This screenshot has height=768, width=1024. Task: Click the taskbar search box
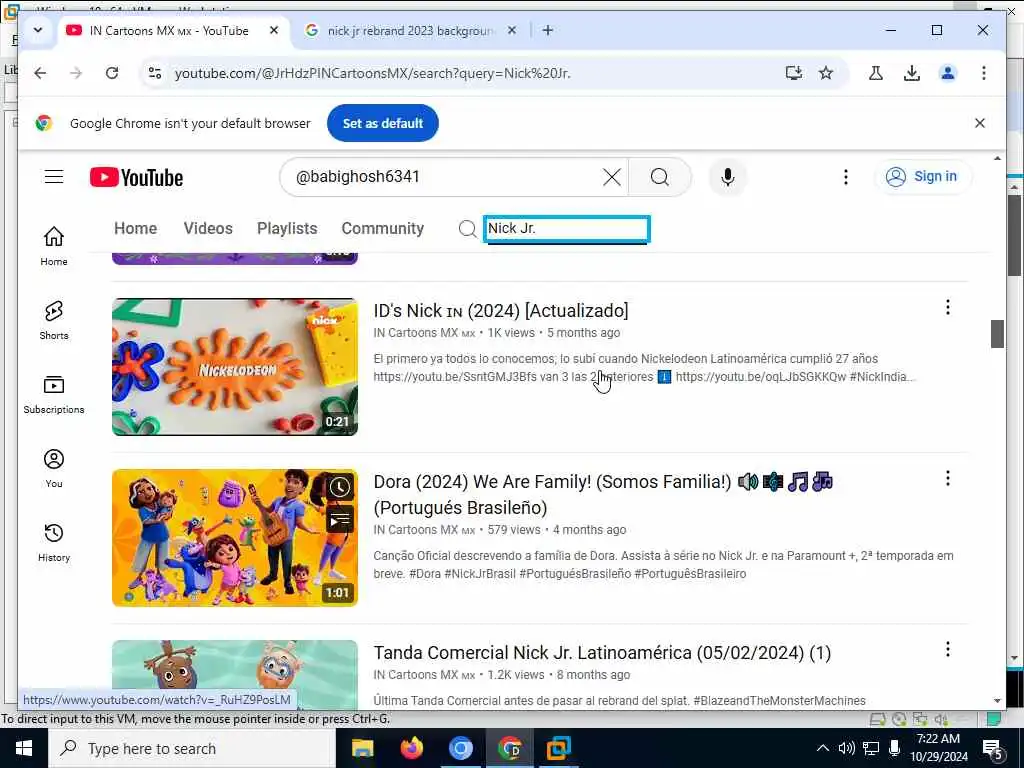point(191,748)
